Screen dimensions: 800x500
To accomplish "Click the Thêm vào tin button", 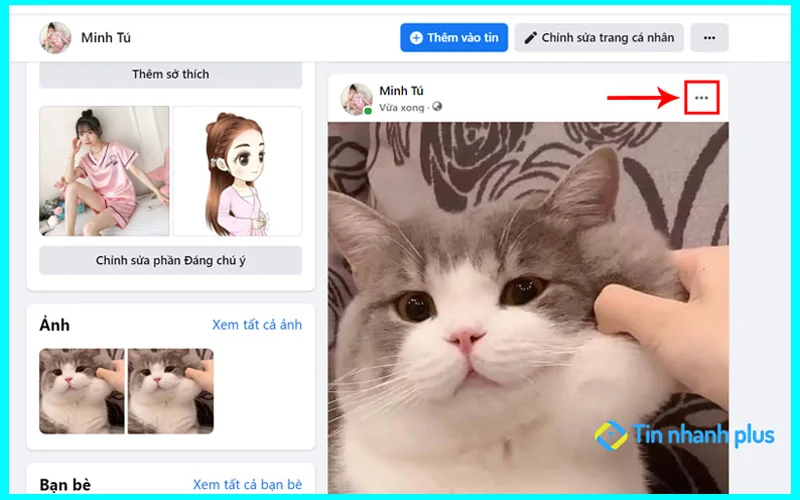I will pyautogui.click(x=454, y=38).
